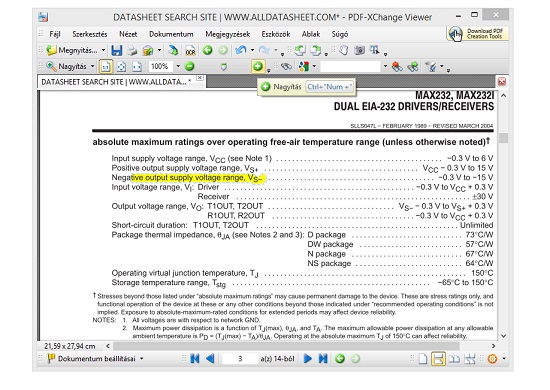Click the Download PDF Creation Tools button
550x390 pixels.
click(x=477, y=34)
